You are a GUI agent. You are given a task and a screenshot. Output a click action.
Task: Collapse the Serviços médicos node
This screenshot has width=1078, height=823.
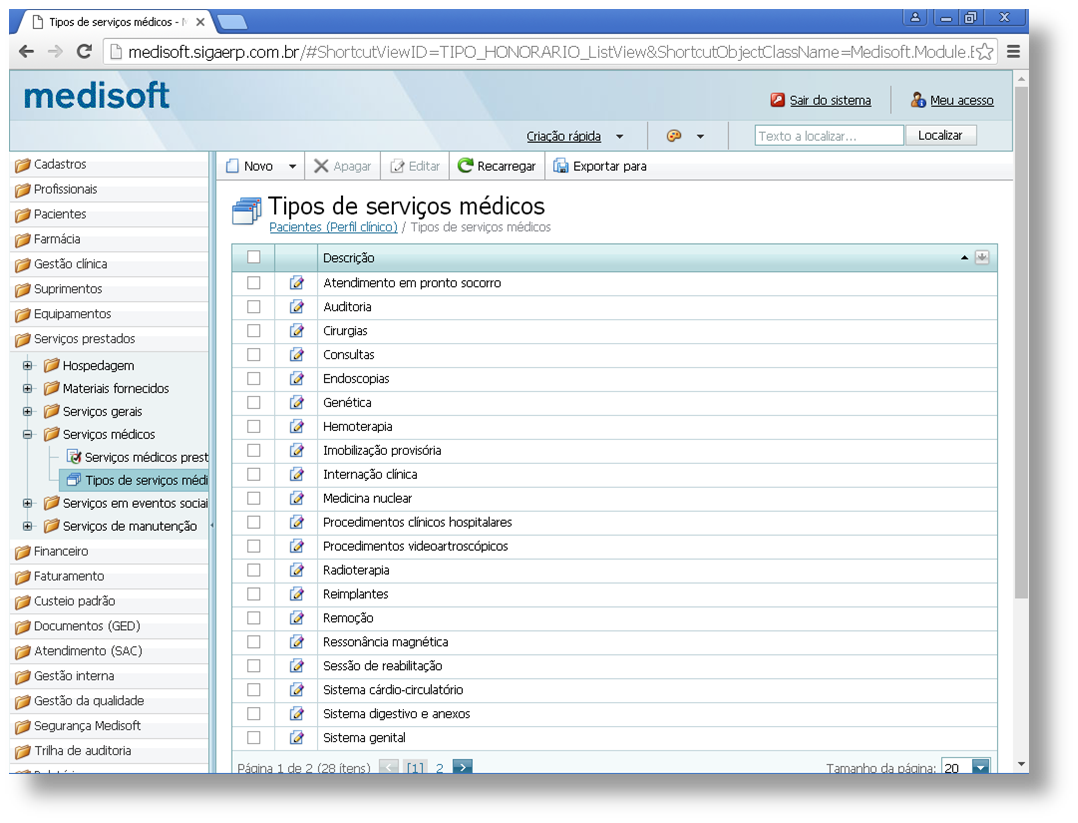[x=28, y=435]
